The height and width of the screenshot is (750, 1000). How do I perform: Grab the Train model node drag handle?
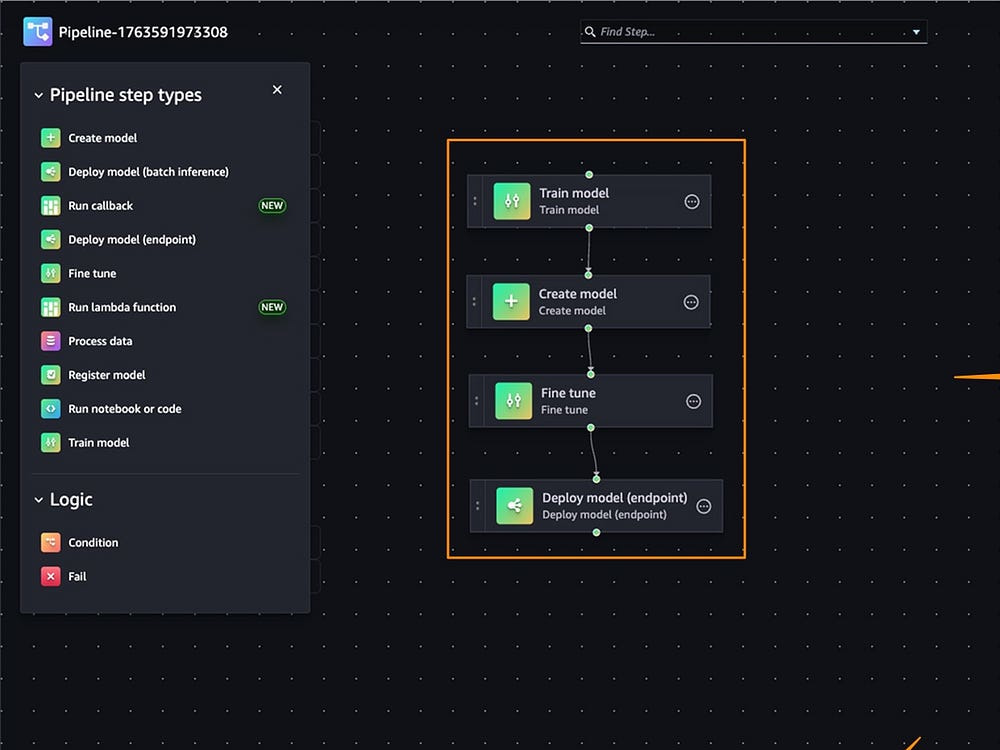pyautogui.click(x=474, y=201)
